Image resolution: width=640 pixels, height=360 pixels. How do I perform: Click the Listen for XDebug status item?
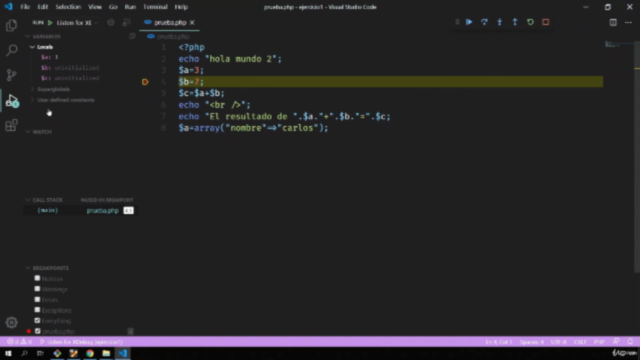point(81,342)
